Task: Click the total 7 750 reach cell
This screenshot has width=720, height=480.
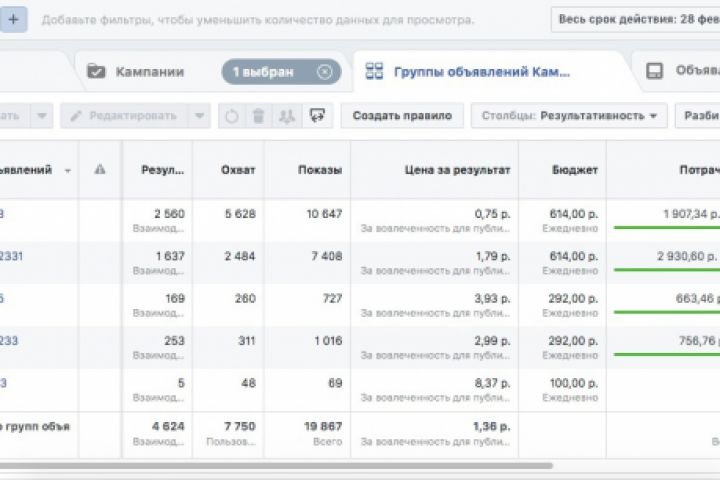Action: pos(240,426)
